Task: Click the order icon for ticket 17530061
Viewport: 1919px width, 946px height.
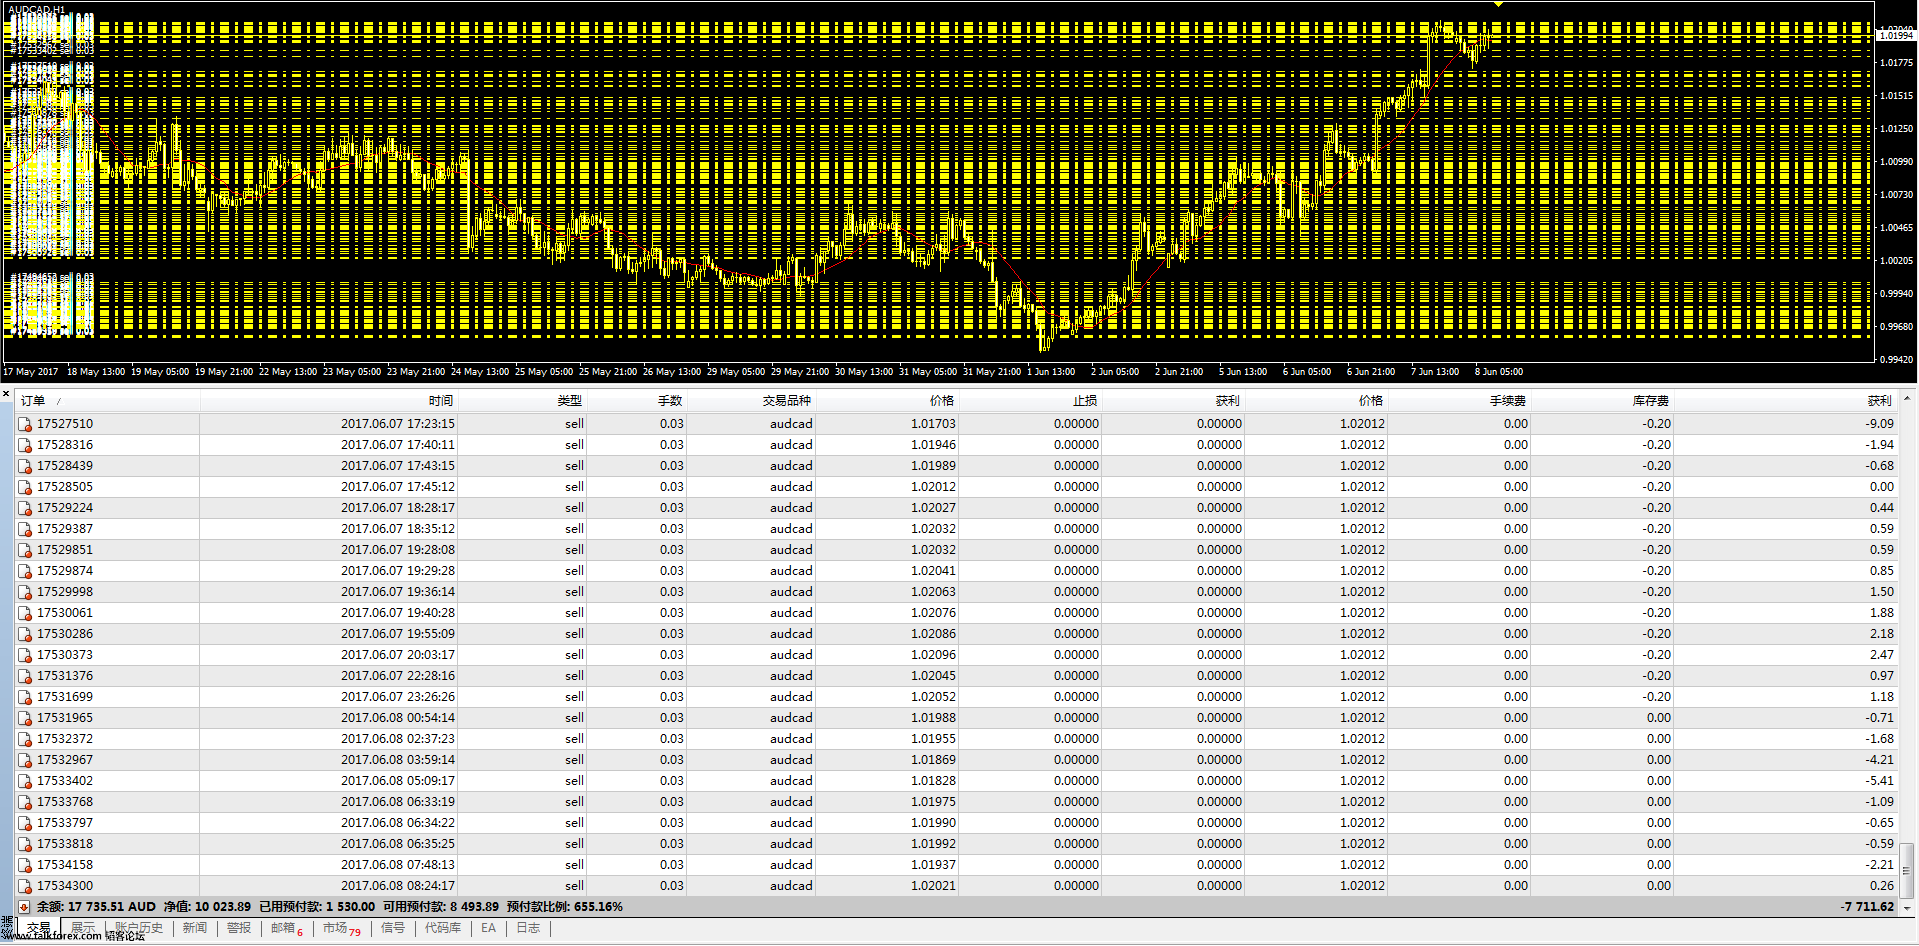Action: (x=25, y=613)
